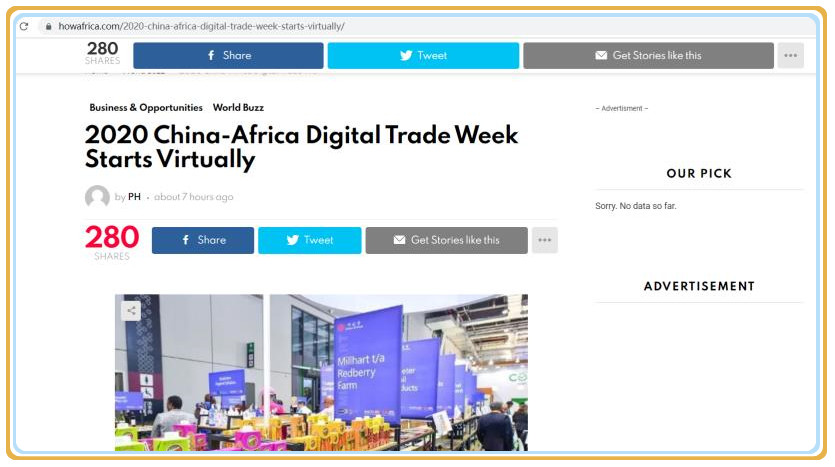Click top Get Stories like this button
The width and height of the screenshot is (835, 467).
648,55
